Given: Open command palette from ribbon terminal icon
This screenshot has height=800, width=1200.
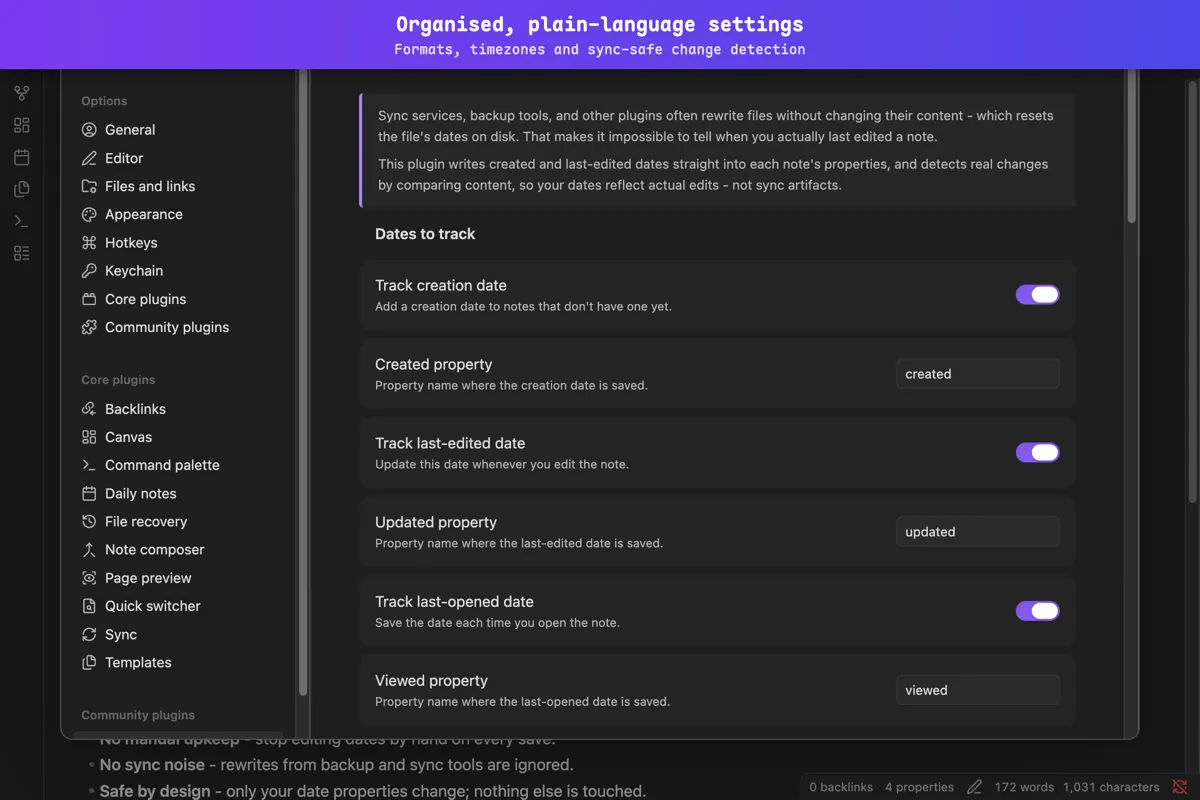Looking at the screenshot, I should coord(22,221).
